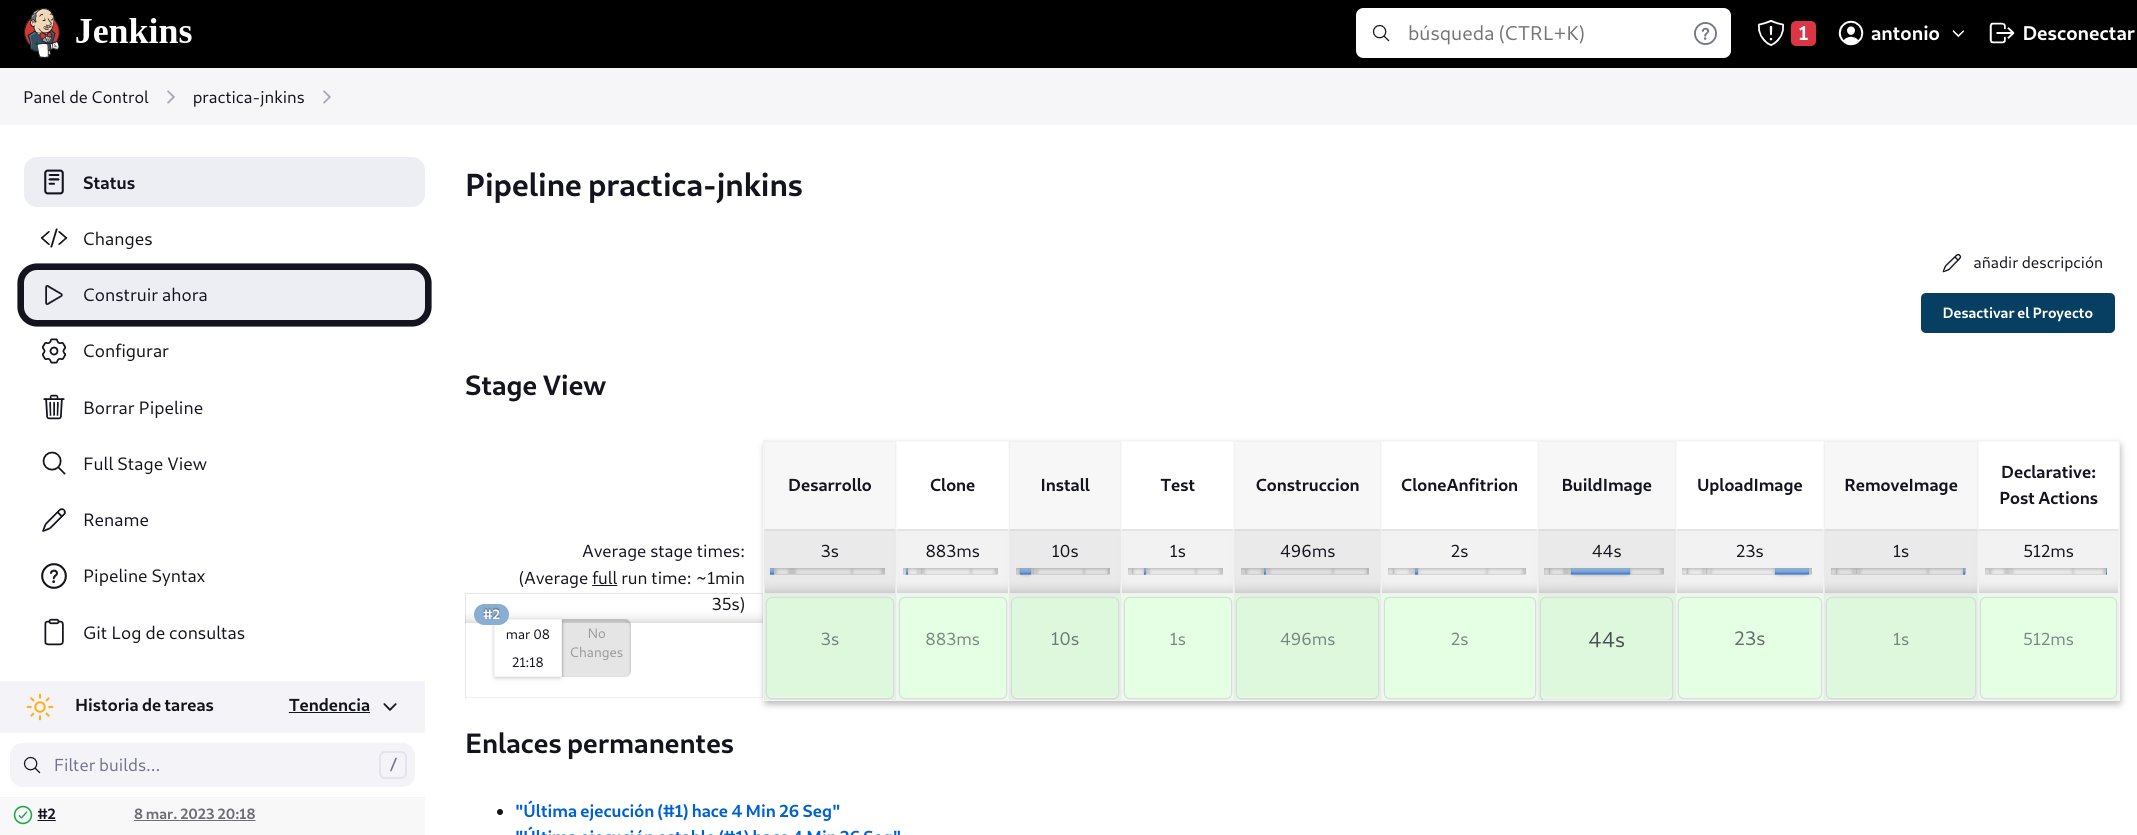This screenshot has width=2137, height=835.
Task: Click the Status document icon
Action: click(x=54, y=182)
